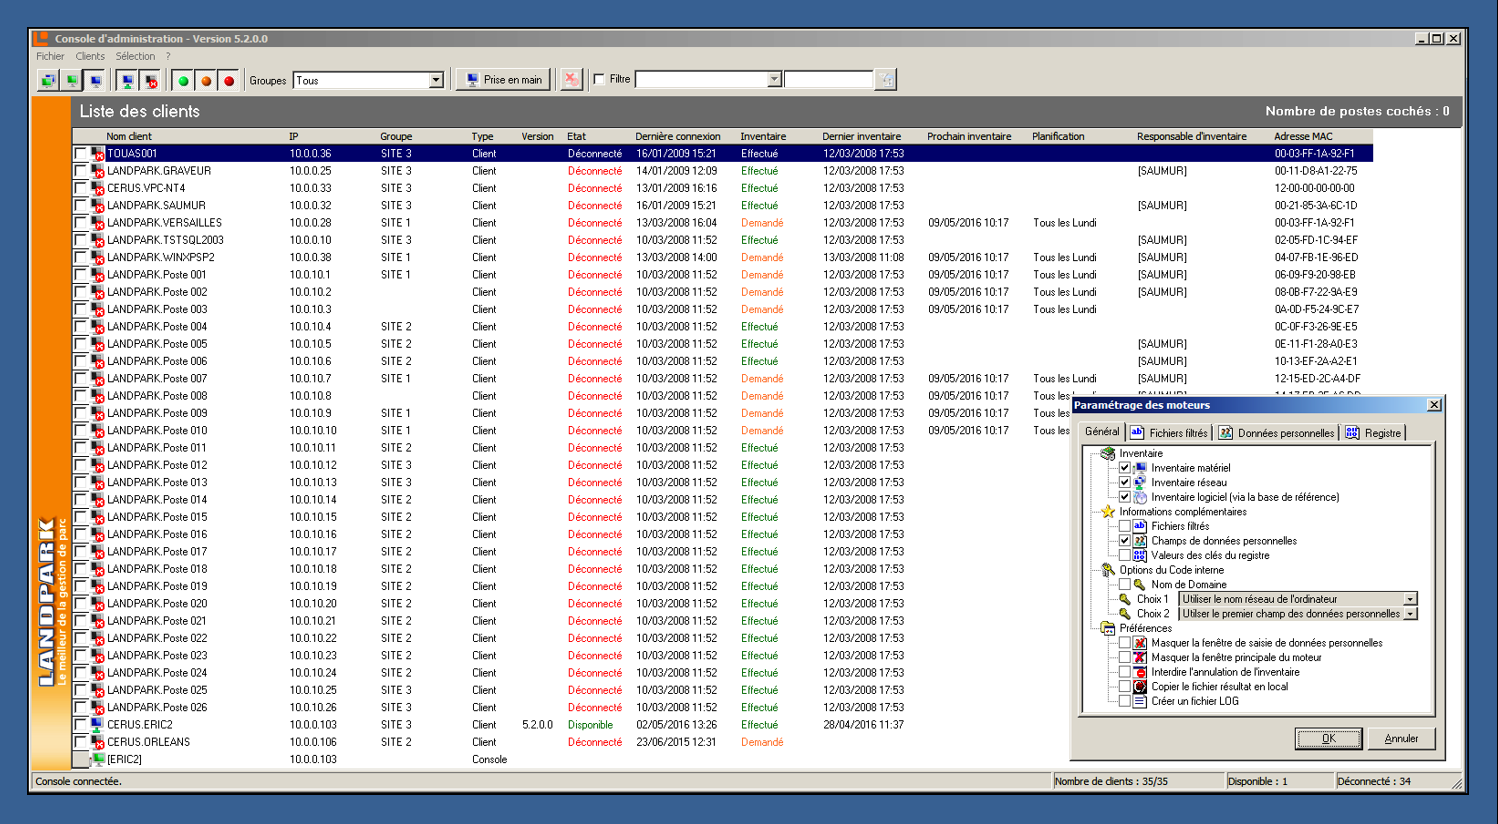Click the key icon beside Nom de Domaine
Viewport: 1498px width, 824px height.
point(1140,585)
